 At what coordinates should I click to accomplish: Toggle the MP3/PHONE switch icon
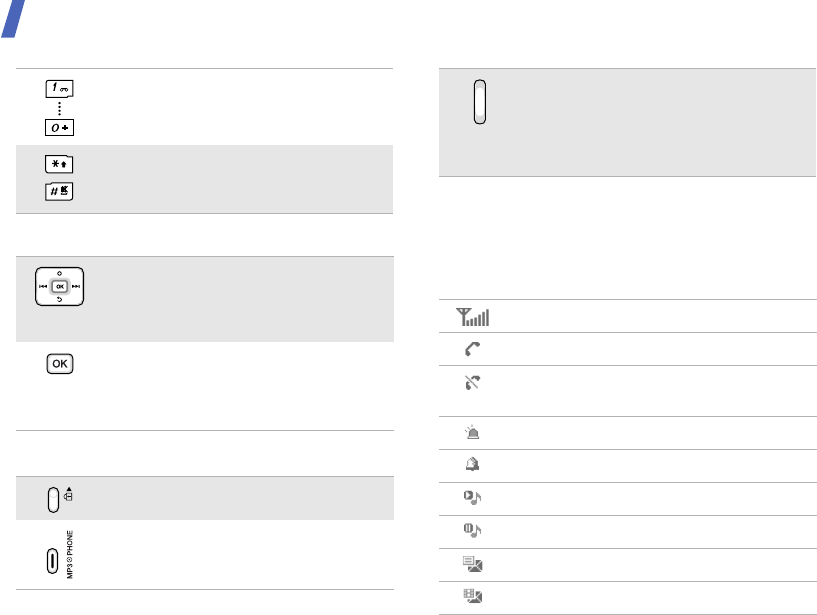tap(53, 561)
